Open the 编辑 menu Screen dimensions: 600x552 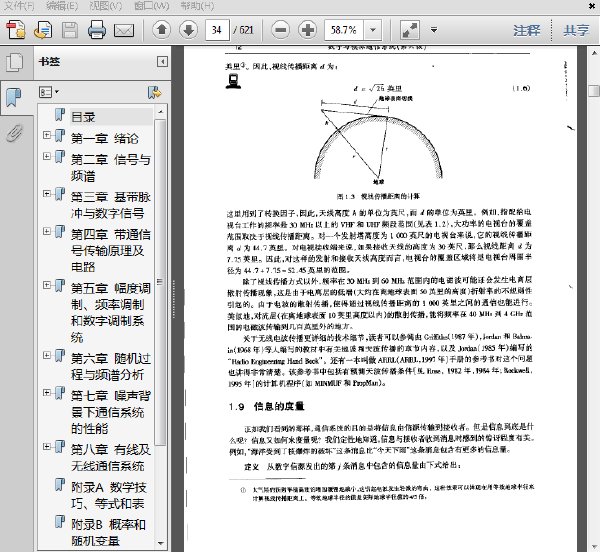(62, 6)
